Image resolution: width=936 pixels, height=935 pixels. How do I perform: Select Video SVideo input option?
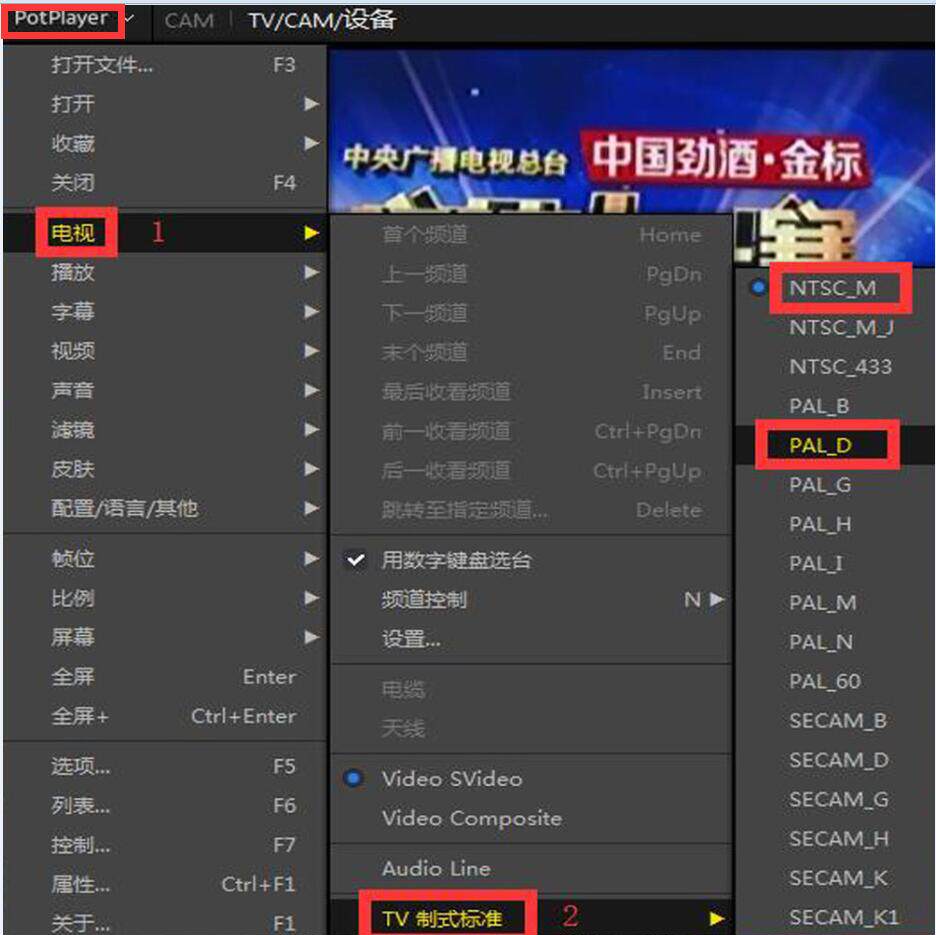point(531,779)
